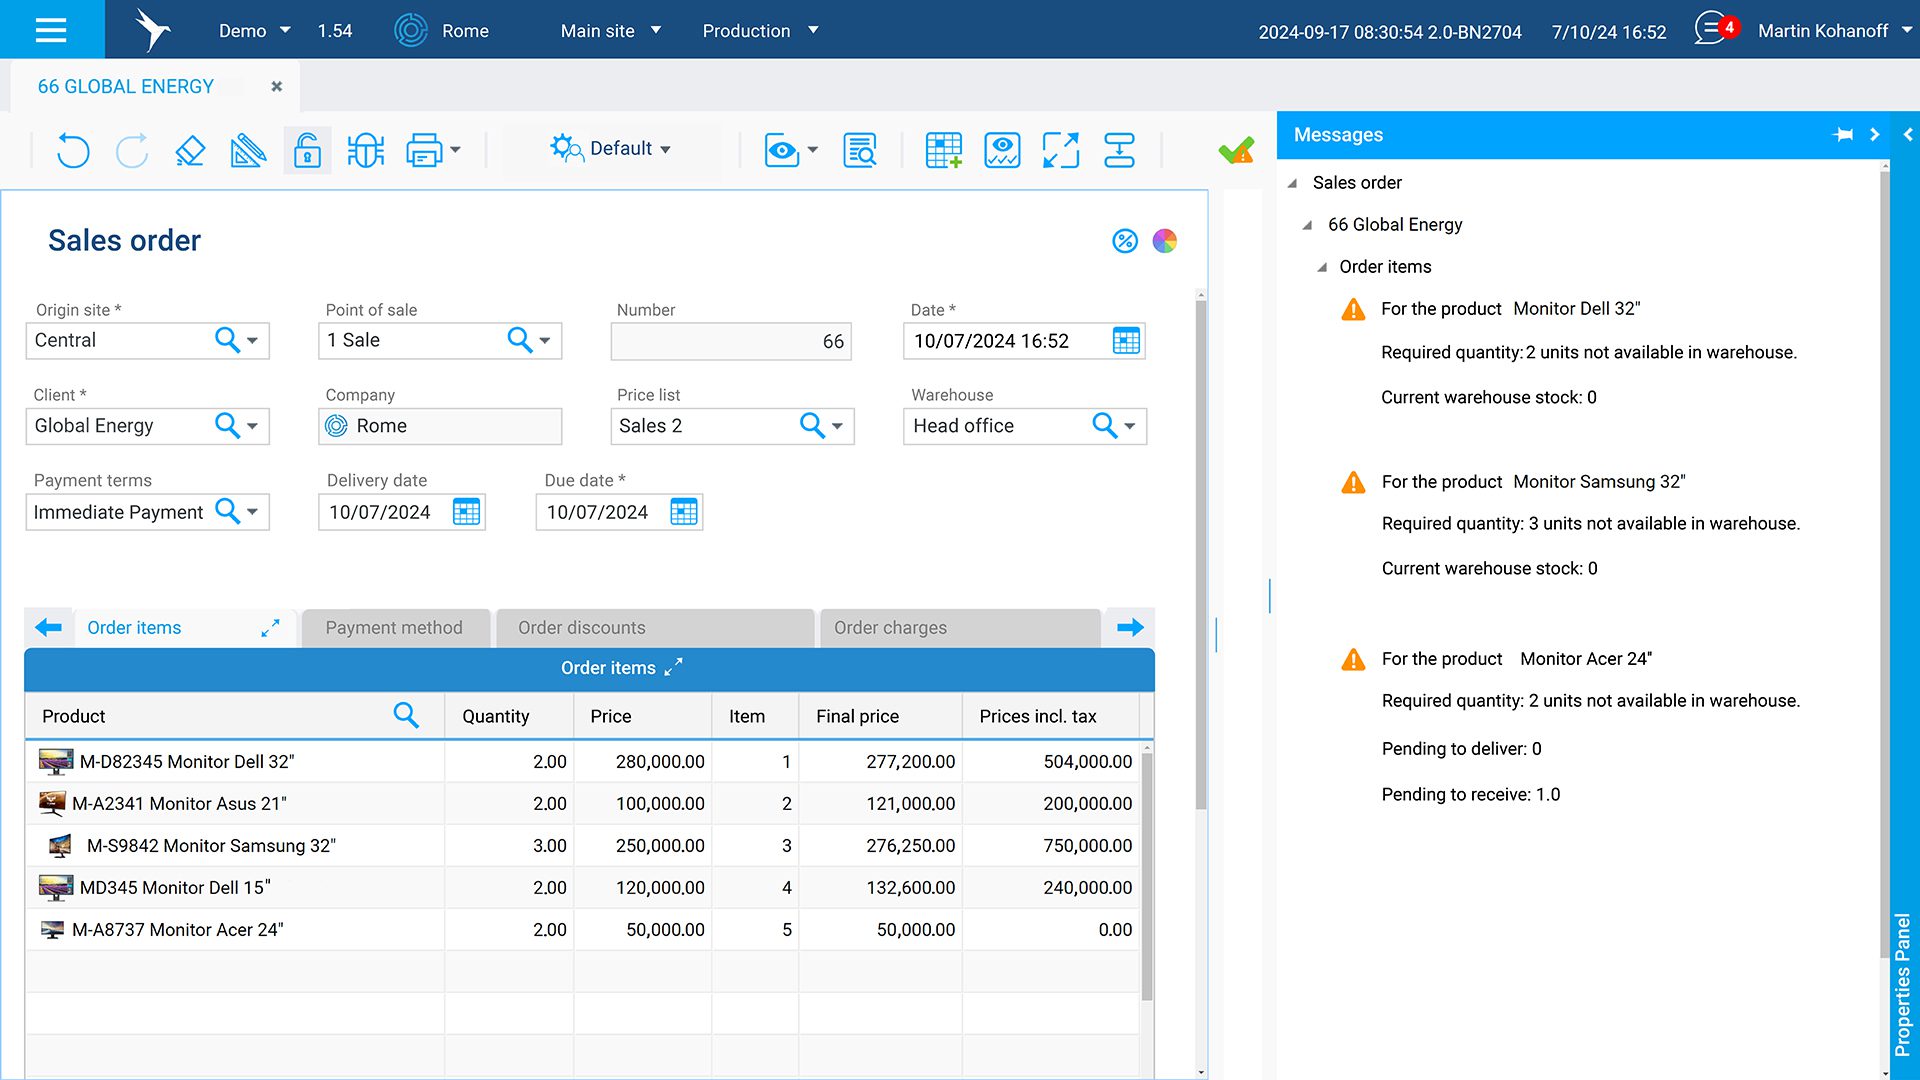The image size is (1920, 1080).
Task: Click the multicolor color wheel swatch
Action: (x=1164, y=241)
